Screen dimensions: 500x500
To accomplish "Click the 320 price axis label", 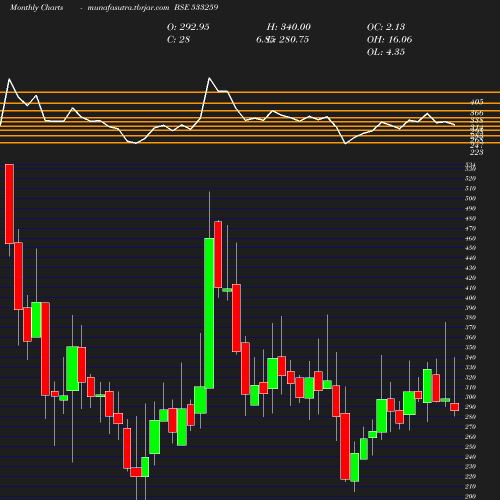I will tap(470, 377).
